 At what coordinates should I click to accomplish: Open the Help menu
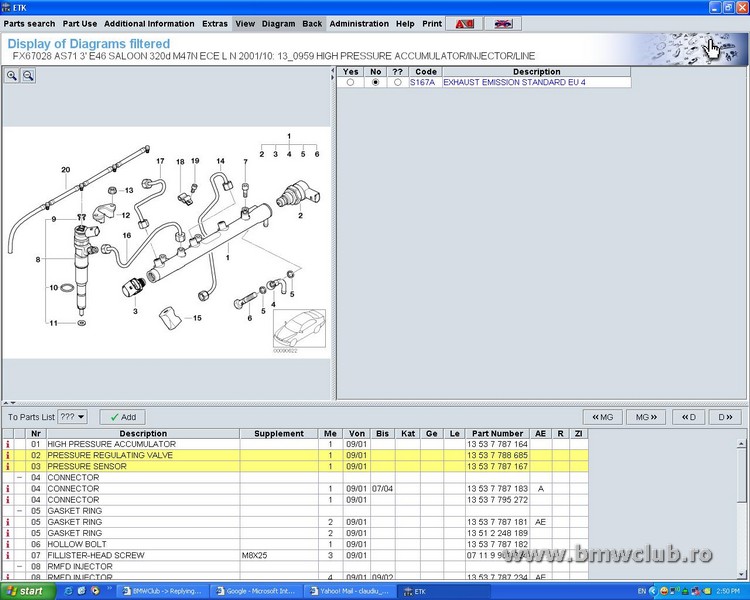(405, 23)
